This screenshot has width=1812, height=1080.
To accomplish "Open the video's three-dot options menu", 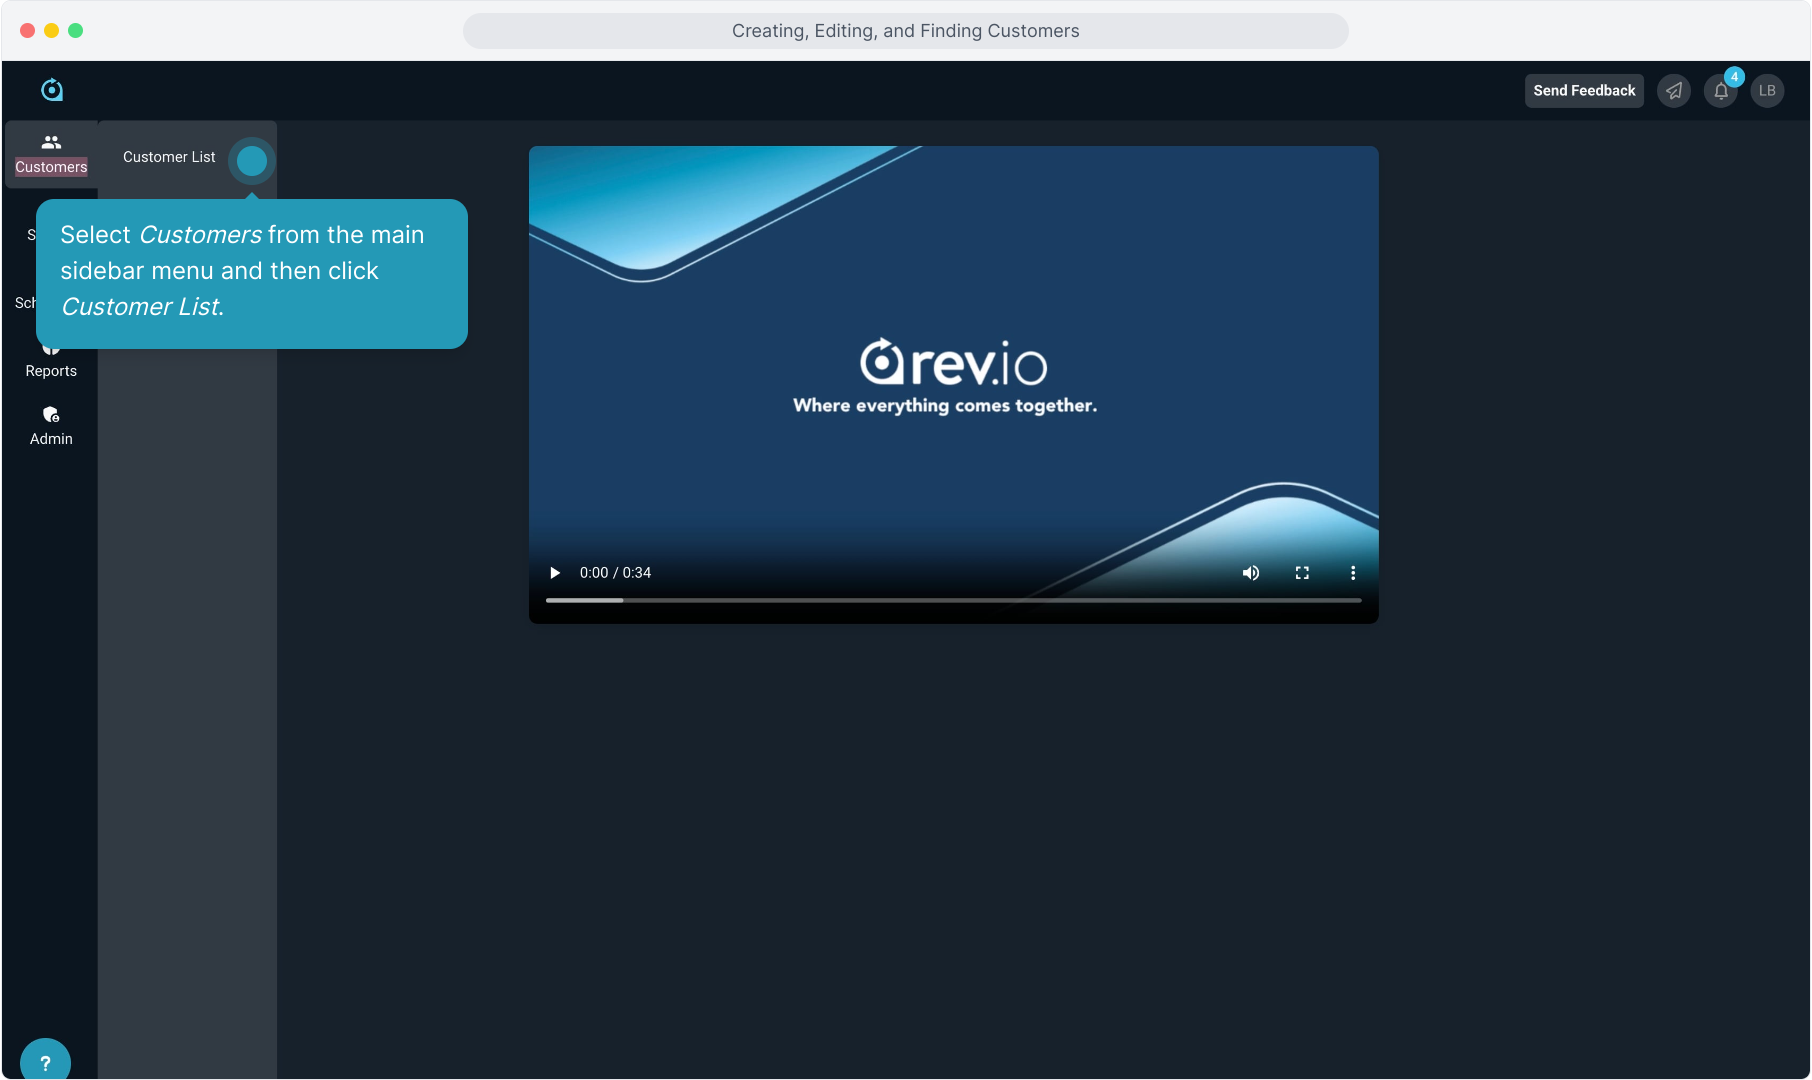I will coord(1353,573).
